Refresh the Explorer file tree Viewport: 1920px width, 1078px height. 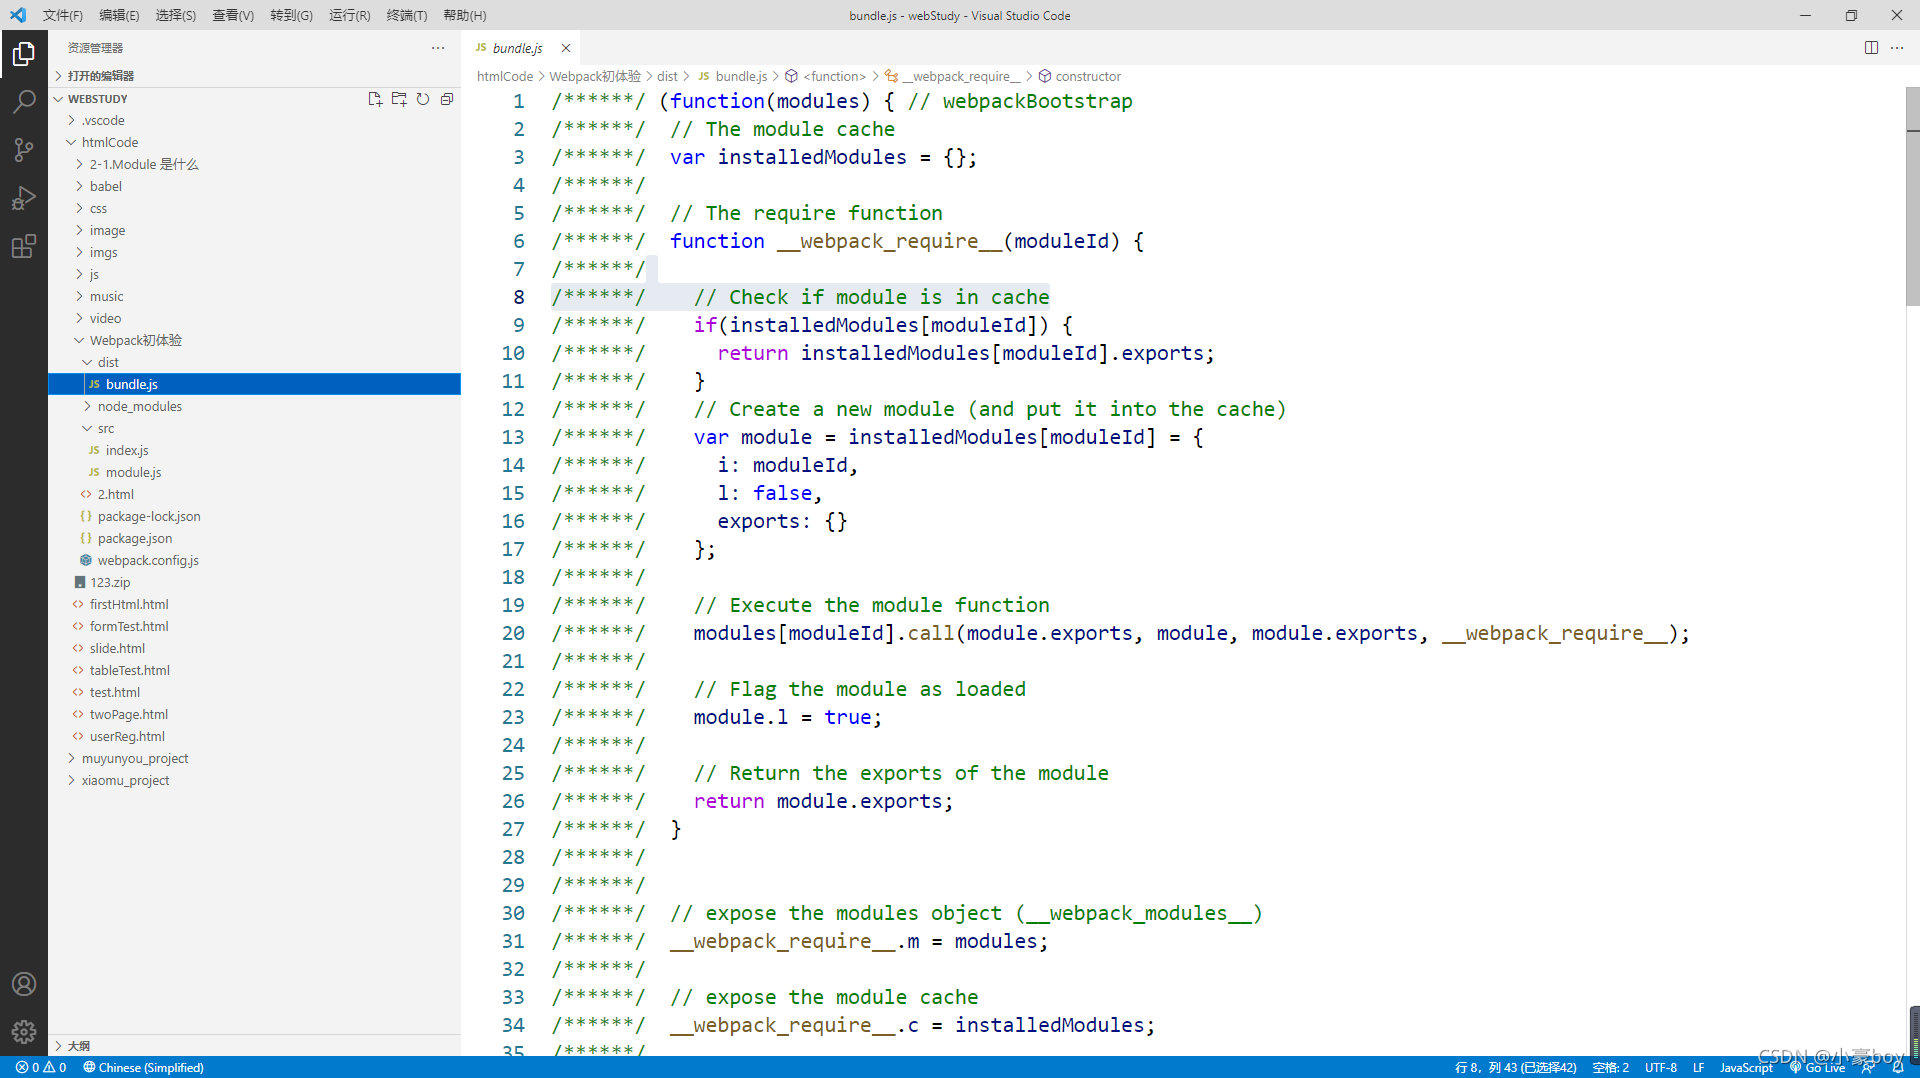tap(423, 99)
